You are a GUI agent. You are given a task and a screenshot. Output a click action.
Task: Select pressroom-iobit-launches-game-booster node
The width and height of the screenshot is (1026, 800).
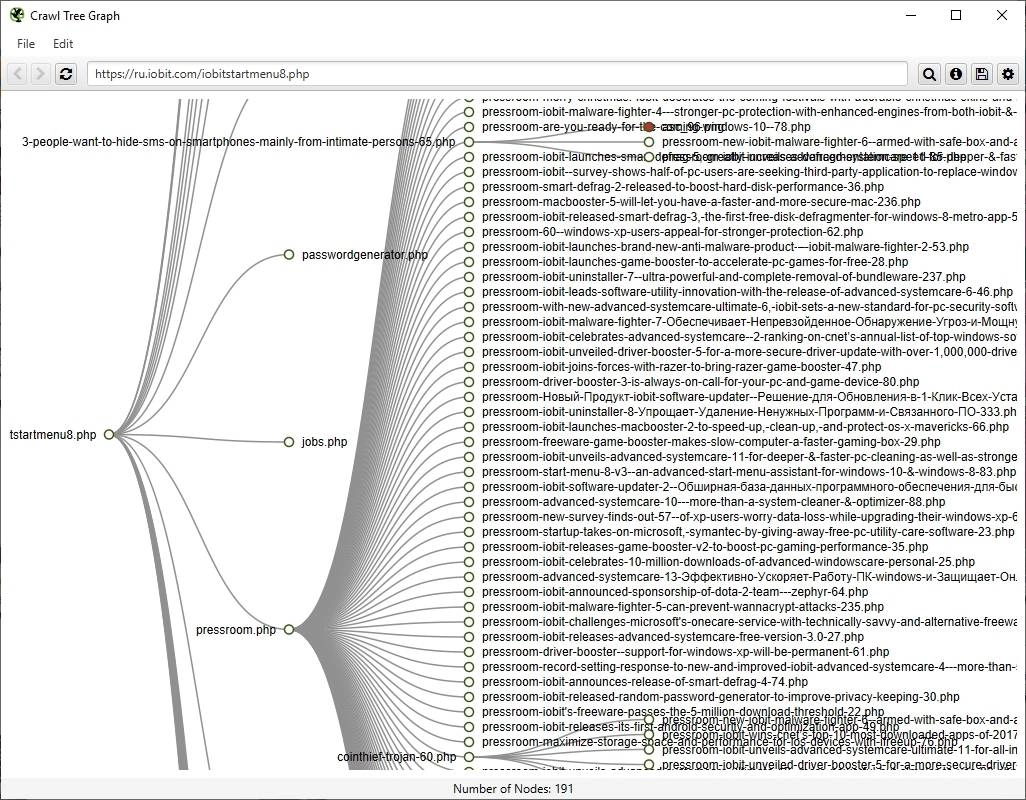pyautogui.click(x=469, y=262)
